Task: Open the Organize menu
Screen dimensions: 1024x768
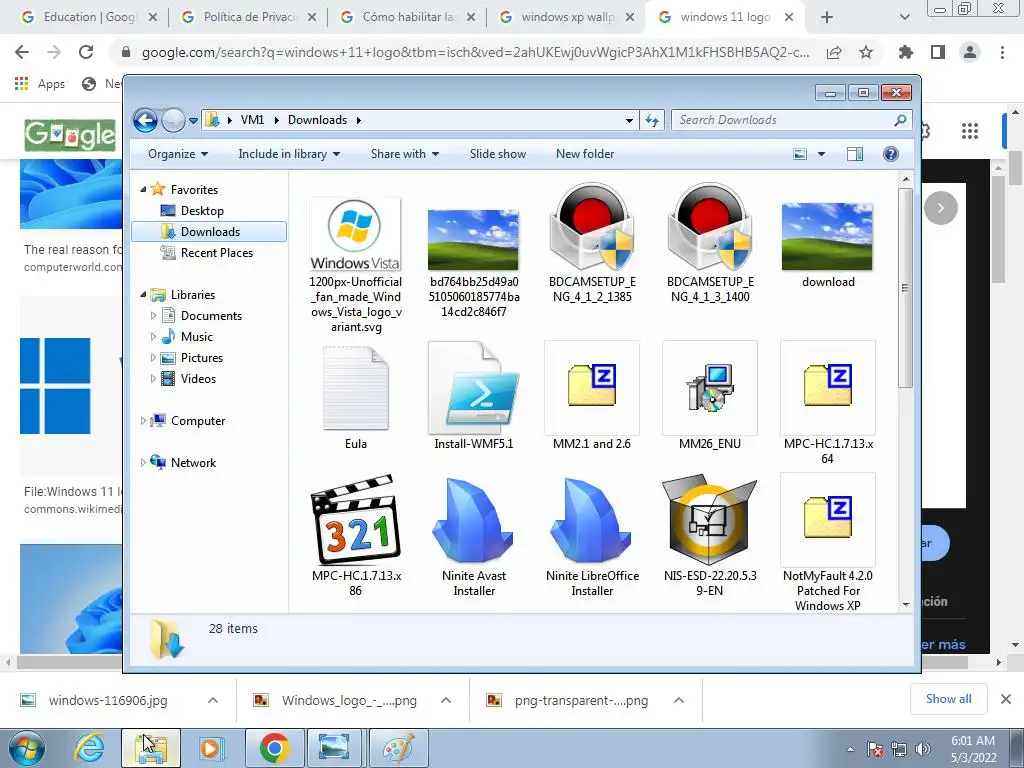Action: point(178,154)
